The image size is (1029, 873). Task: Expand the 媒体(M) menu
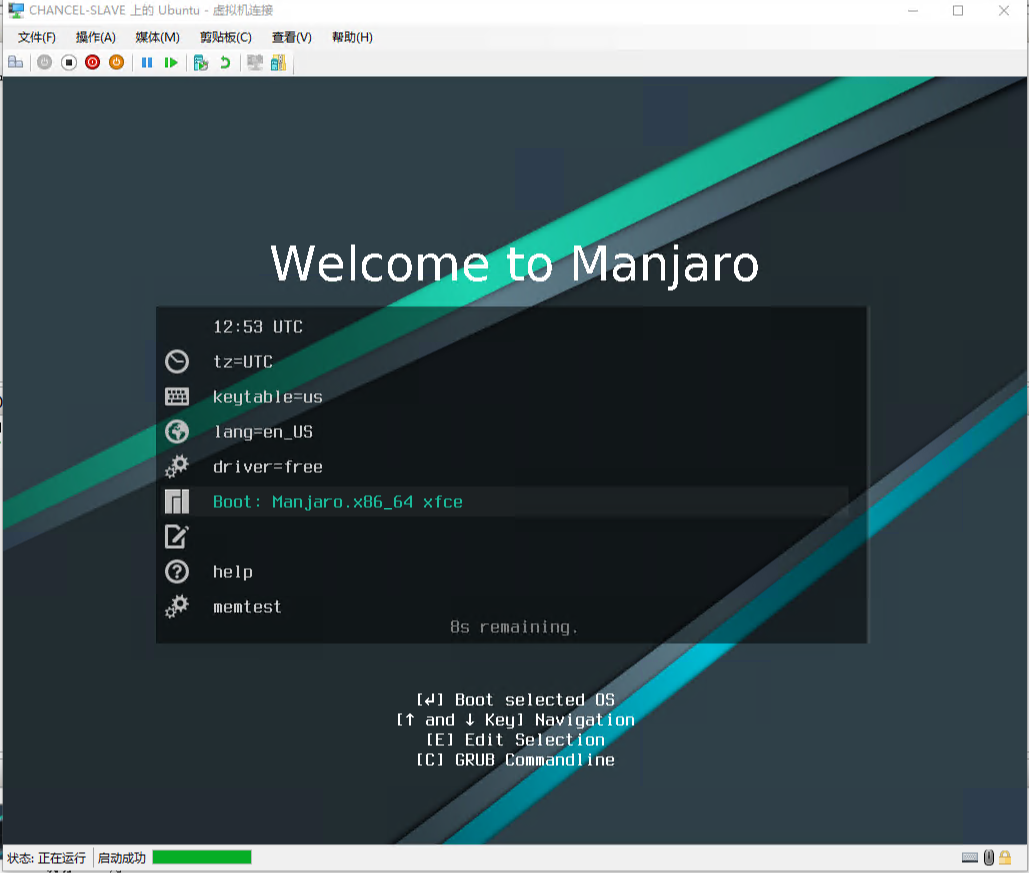coord(157,37)
